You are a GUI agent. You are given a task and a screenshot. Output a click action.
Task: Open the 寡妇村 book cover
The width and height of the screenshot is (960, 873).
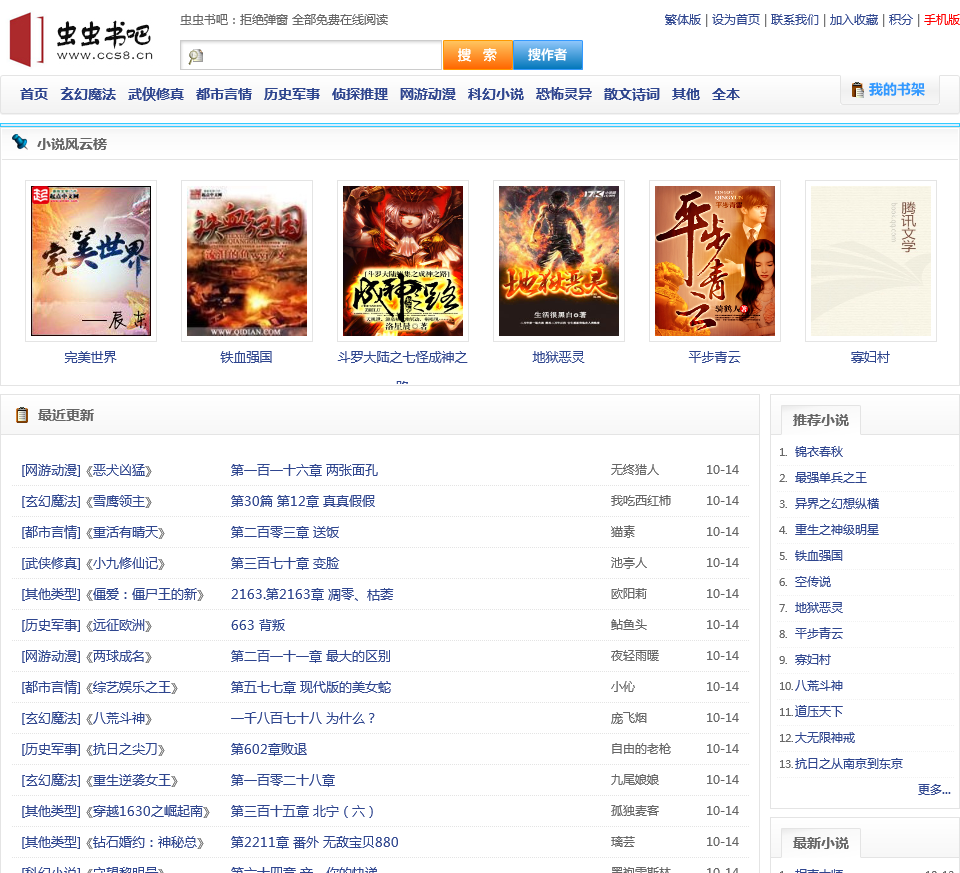[871, 261]
